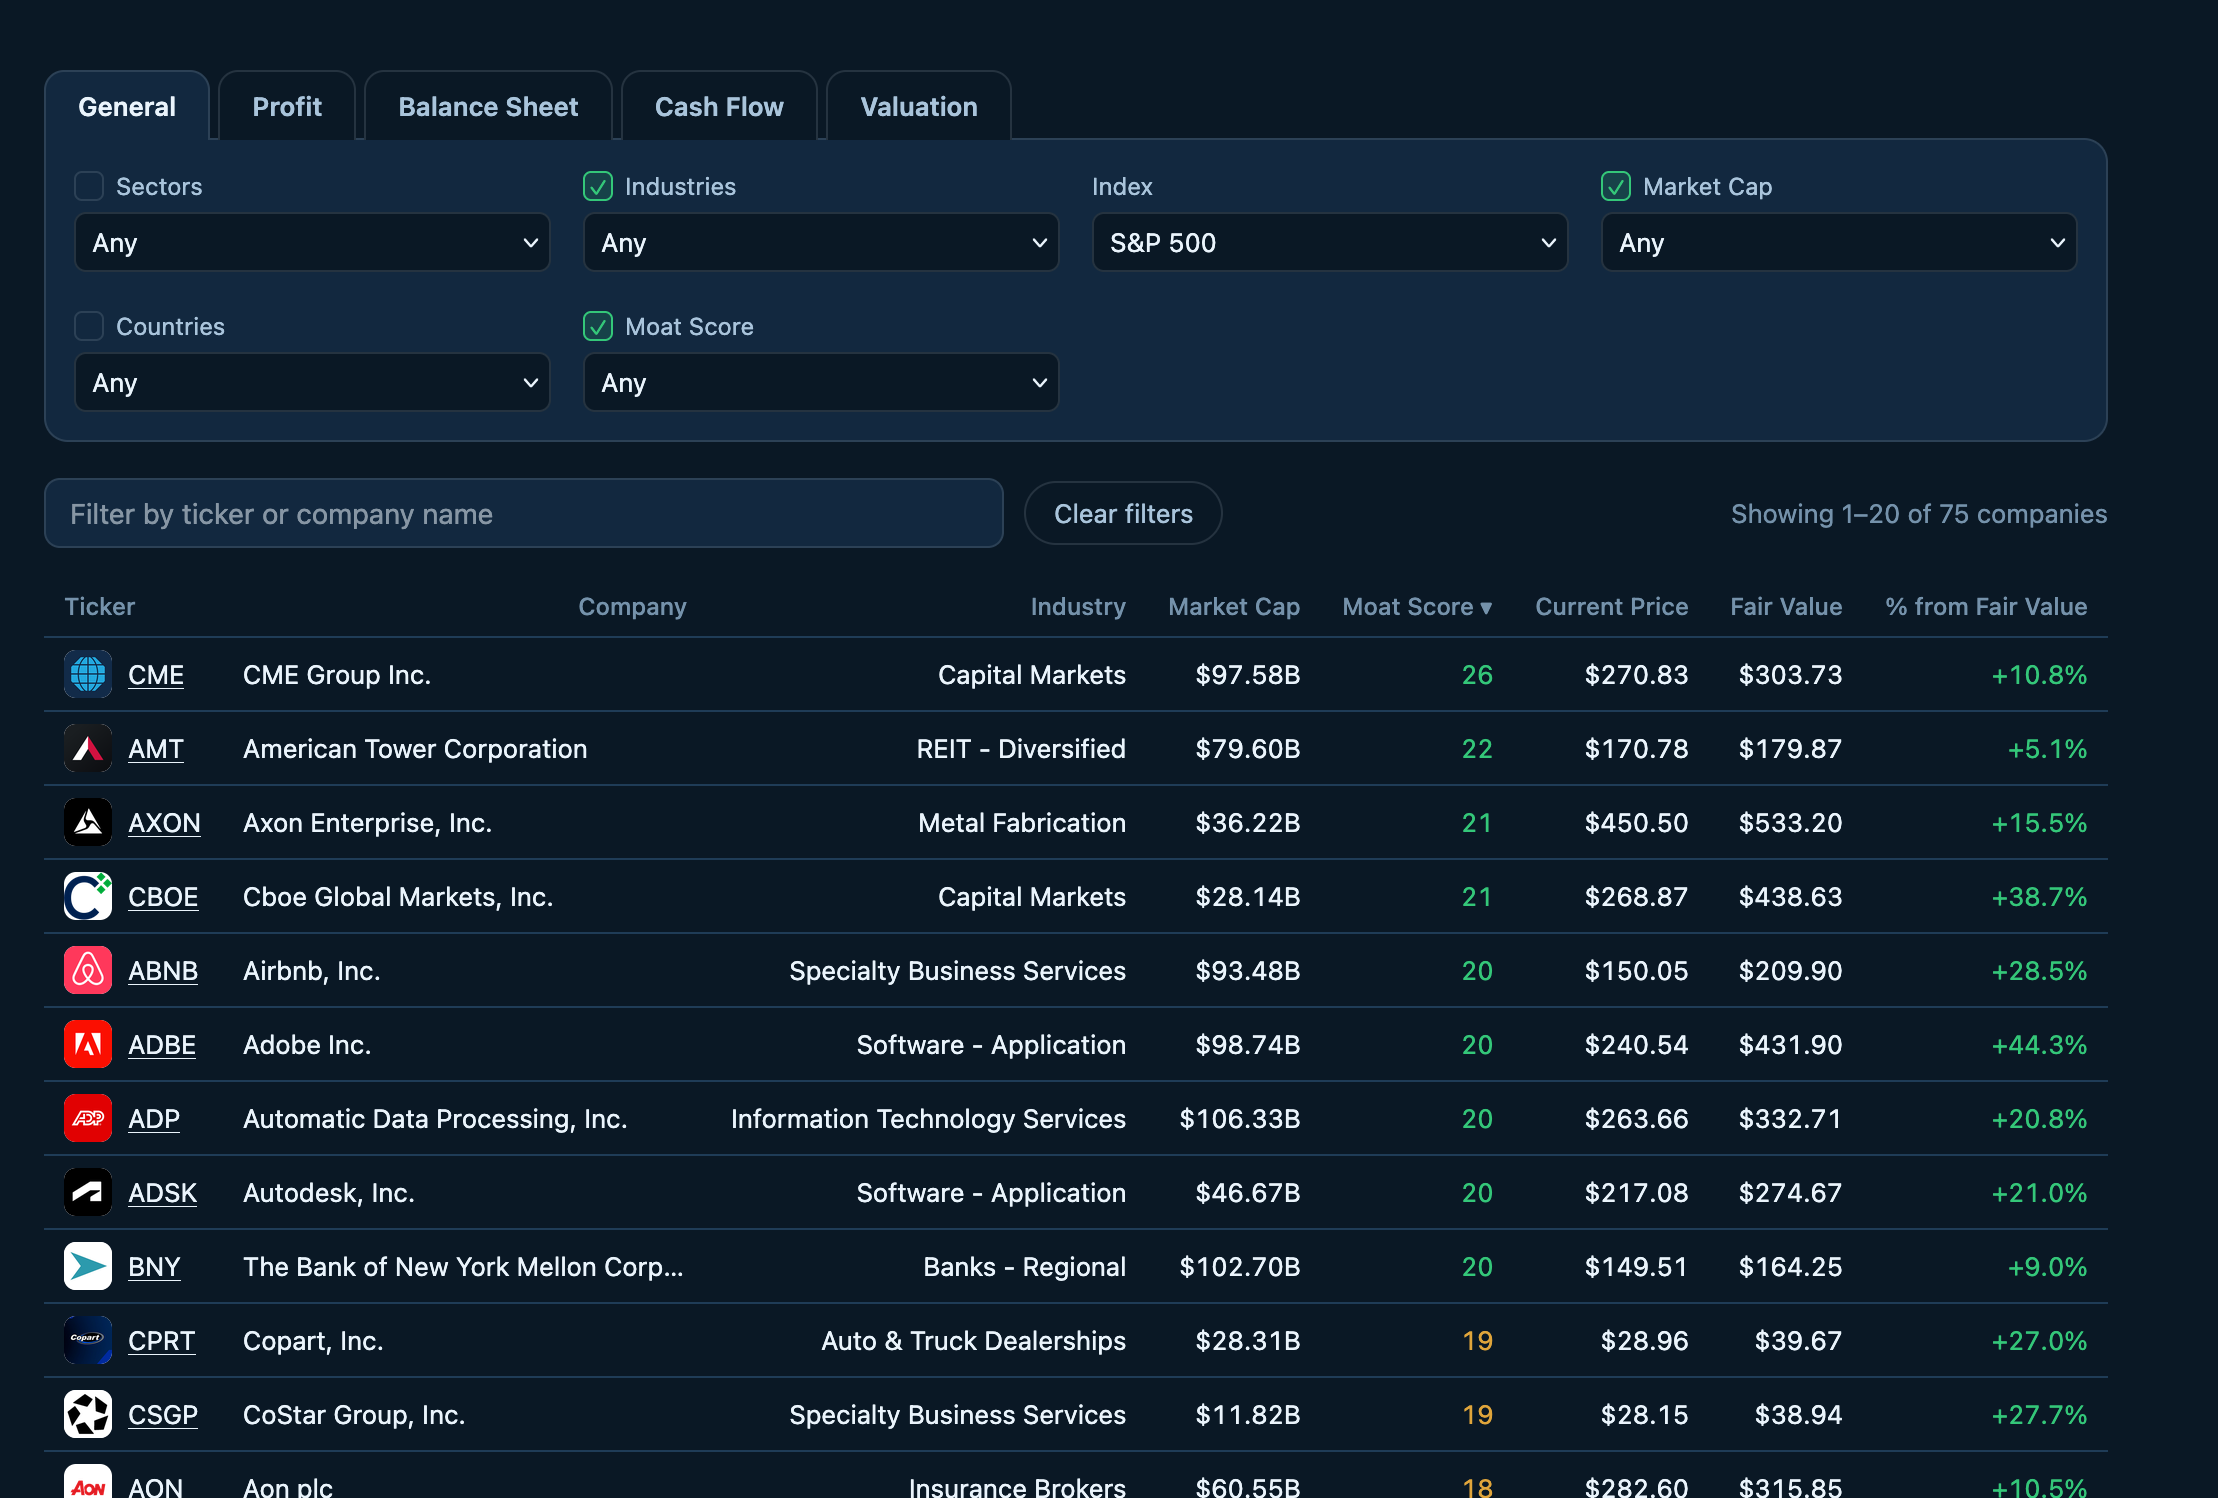
Task: Sort by Moat Score column header
Action: [1417, 606]
